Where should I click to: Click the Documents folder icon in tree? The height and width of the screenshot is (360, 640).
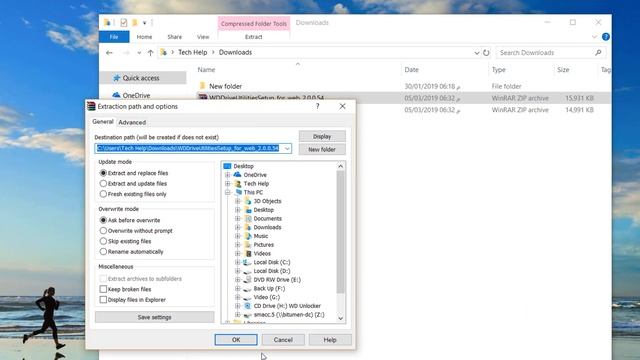pos(248,218)
